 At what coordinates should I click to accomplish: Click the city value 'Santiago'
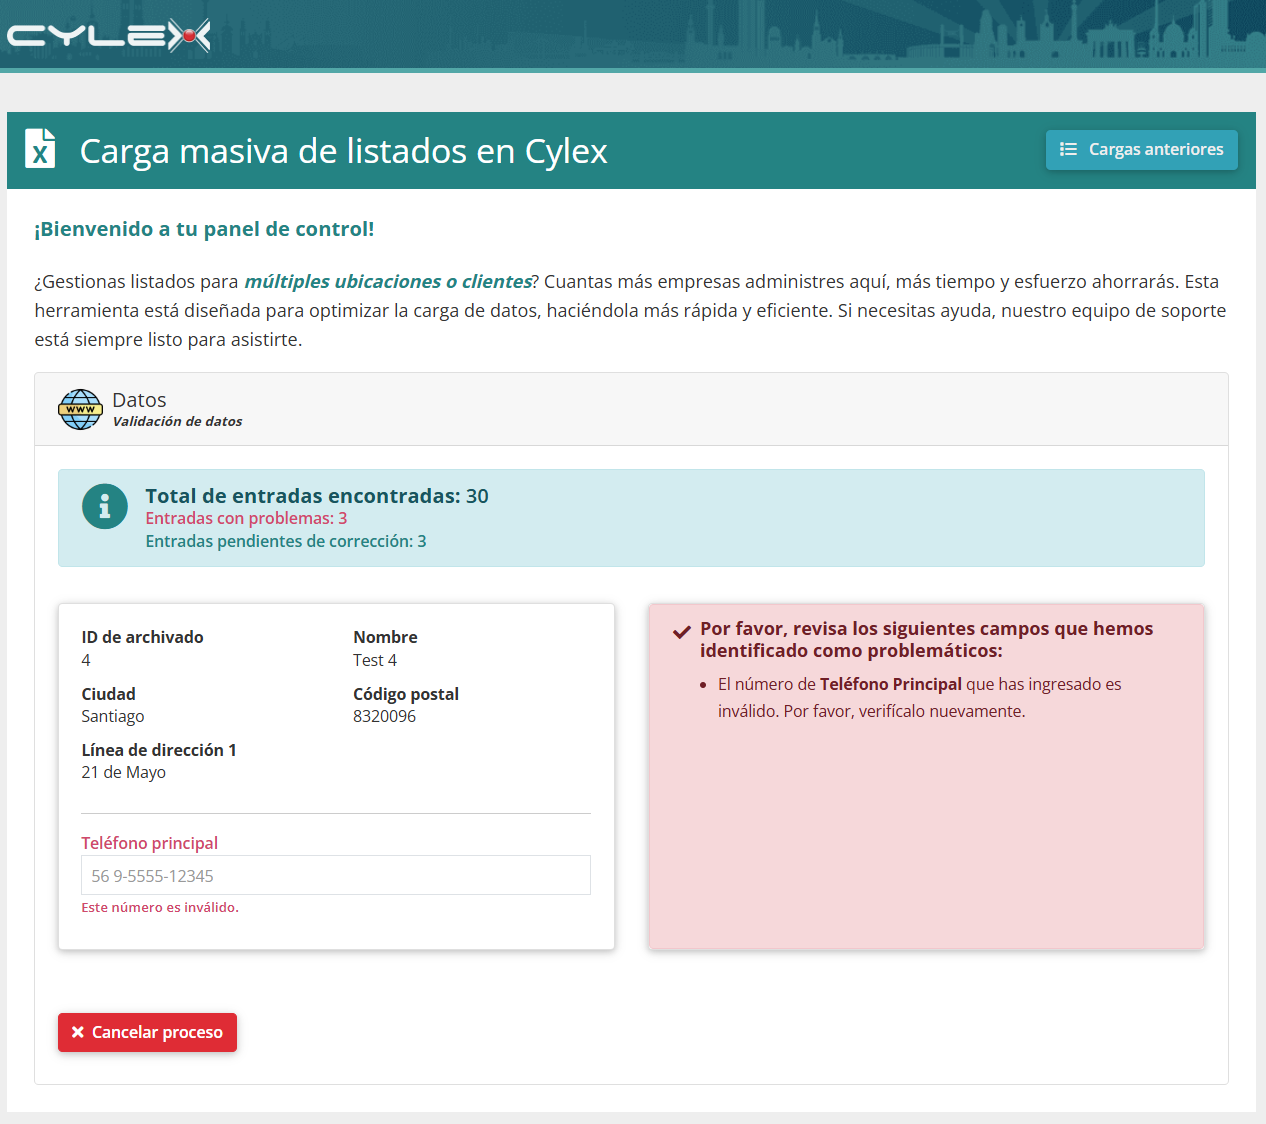point(113,716)
